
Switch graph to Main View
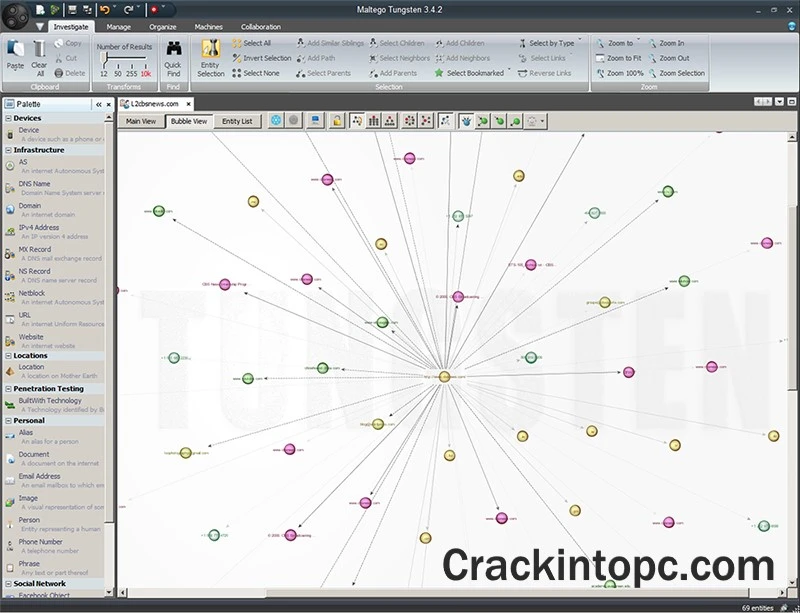[141, 121]
